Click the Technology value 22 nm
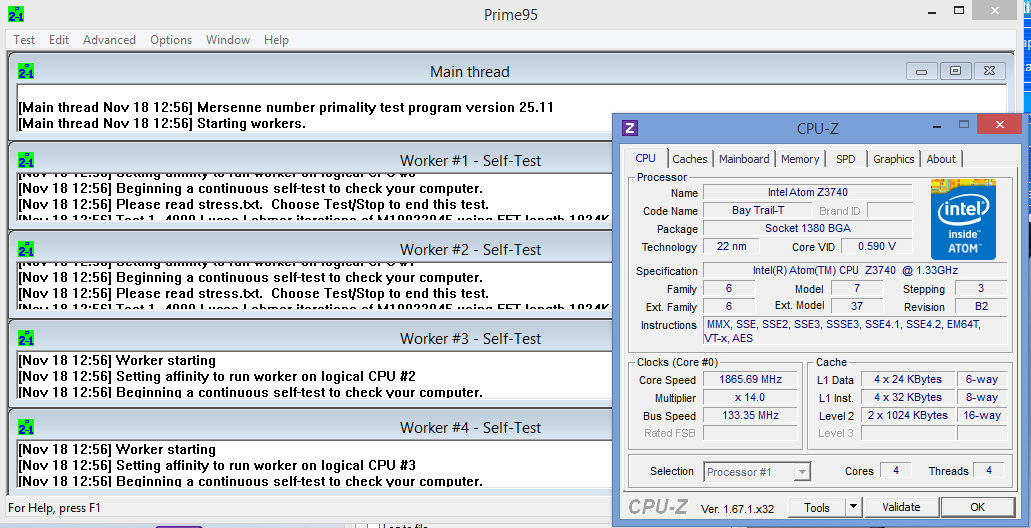Screen dimensions: 1031x528 click(731, 247)
